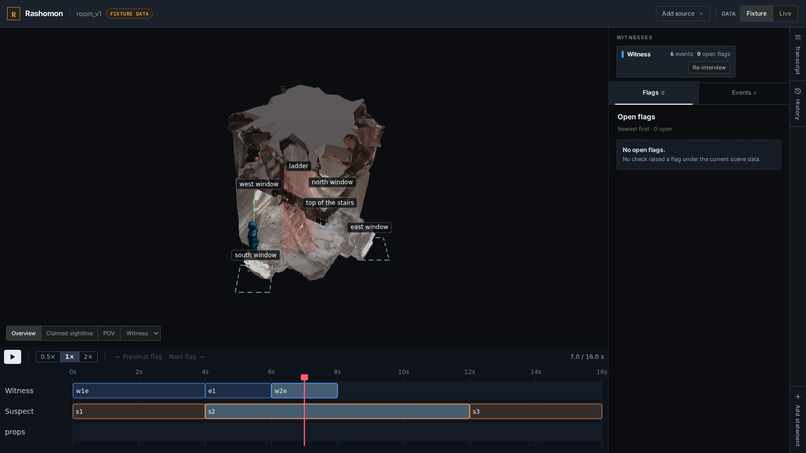Click the Add statement plus icon

(797, 396)
